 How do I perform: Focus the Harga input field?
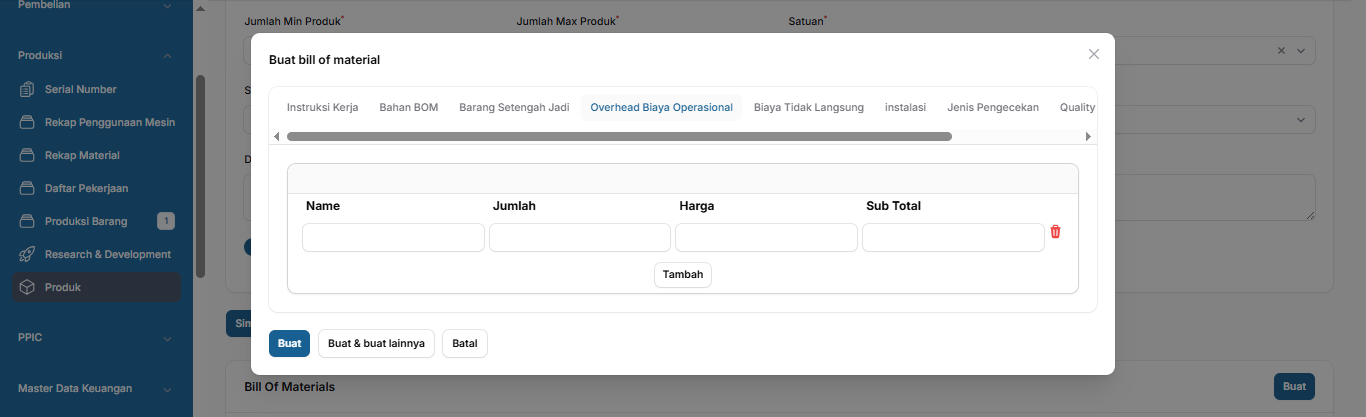[766, 237]
